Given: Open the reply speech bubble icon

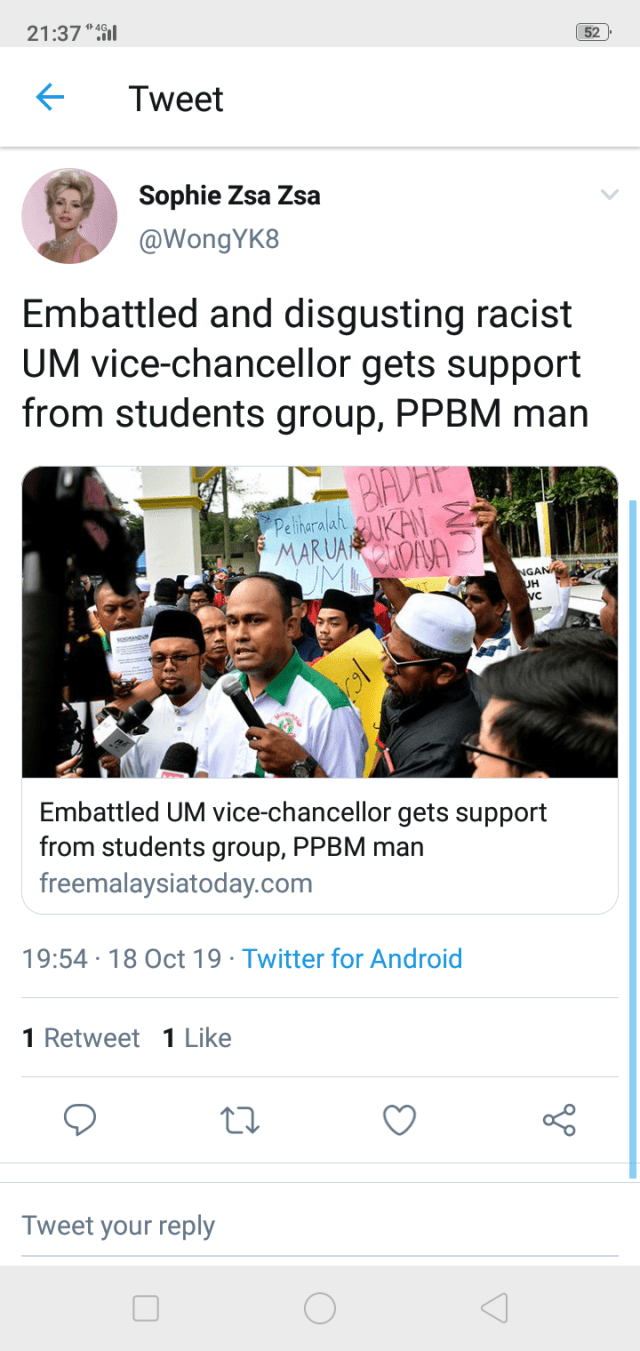Looking at the screenshot, I should pos(80,1120).
